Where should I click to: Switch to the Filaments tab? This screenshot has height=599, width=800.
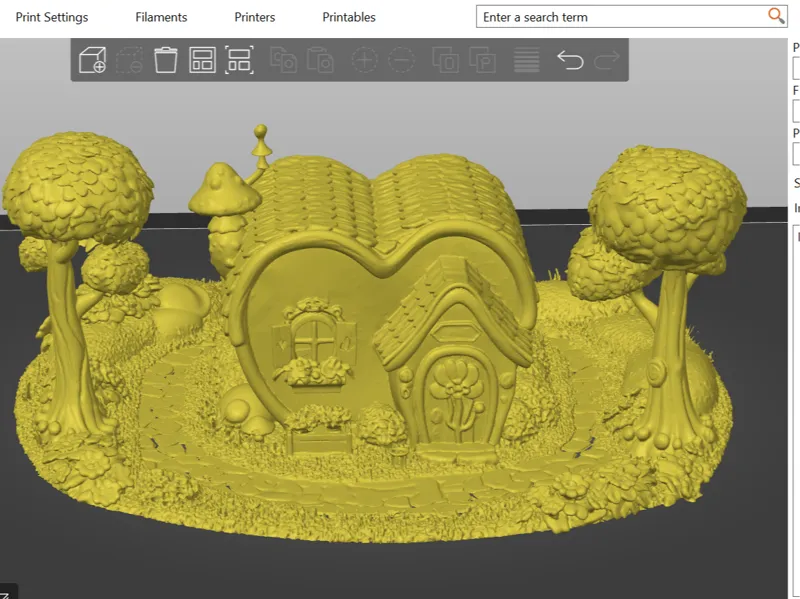(161, 17)
